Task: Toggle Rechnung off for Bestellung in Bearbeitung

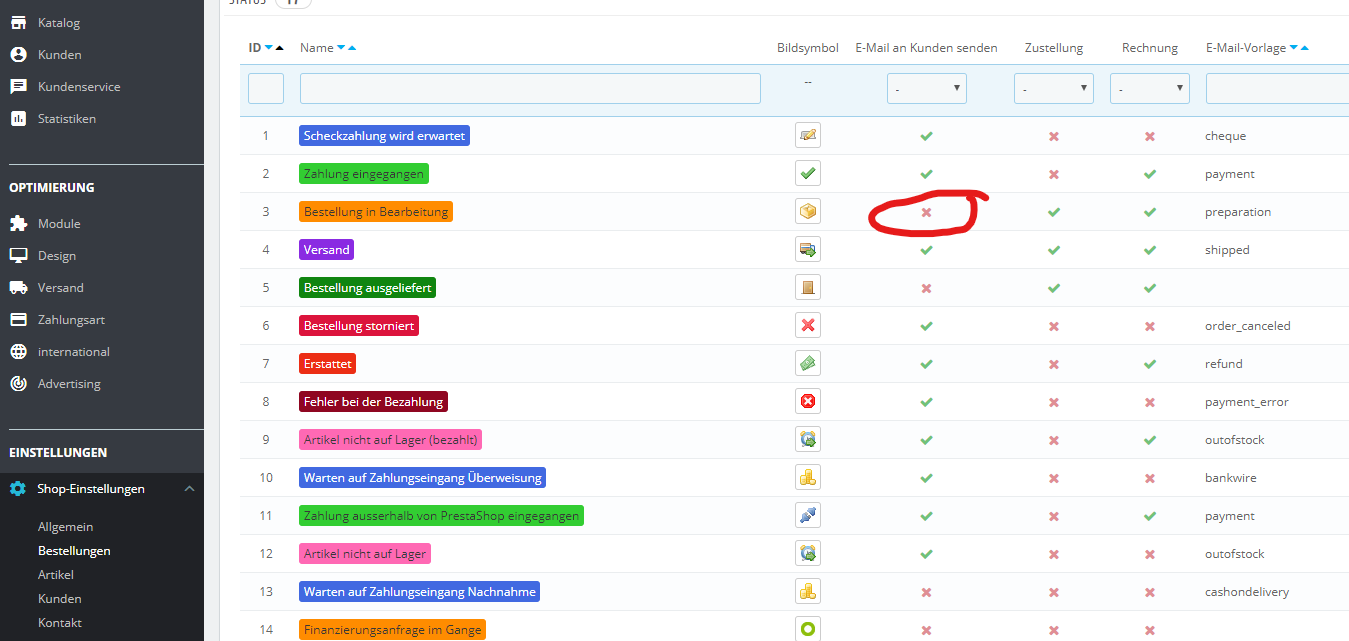Action: 1150,212
